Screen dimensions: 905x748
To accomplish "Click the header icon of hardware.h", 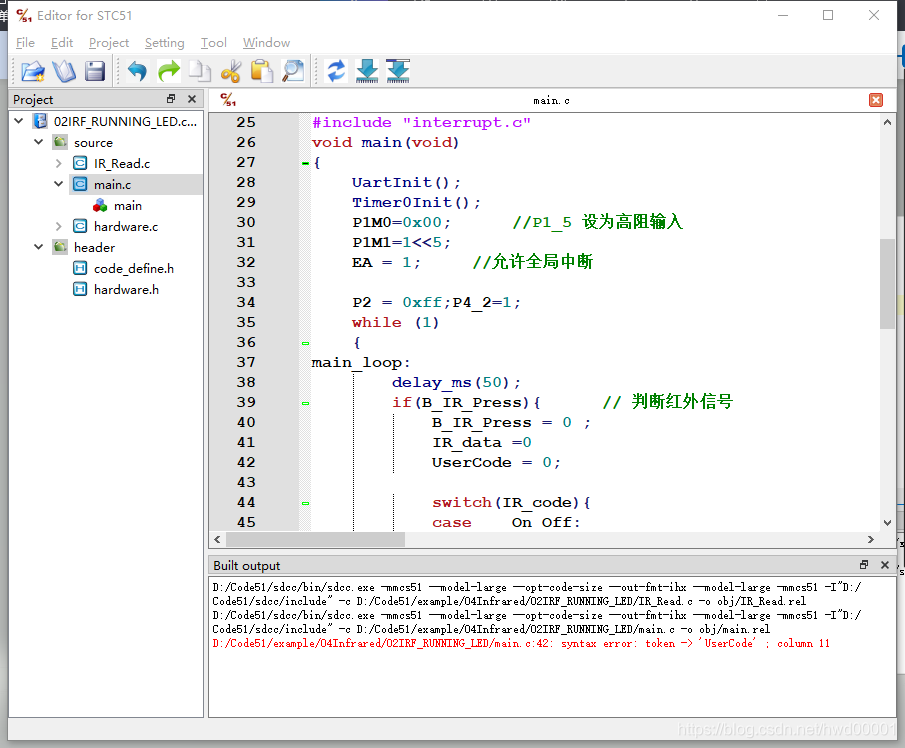I will pos(80,289).
